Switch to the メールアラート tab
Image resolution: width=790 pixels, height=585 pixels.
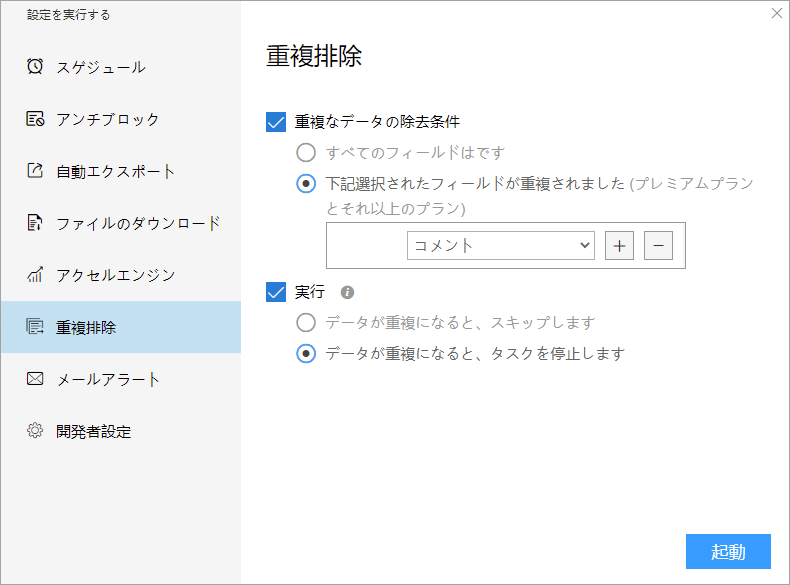coord(108,379)
